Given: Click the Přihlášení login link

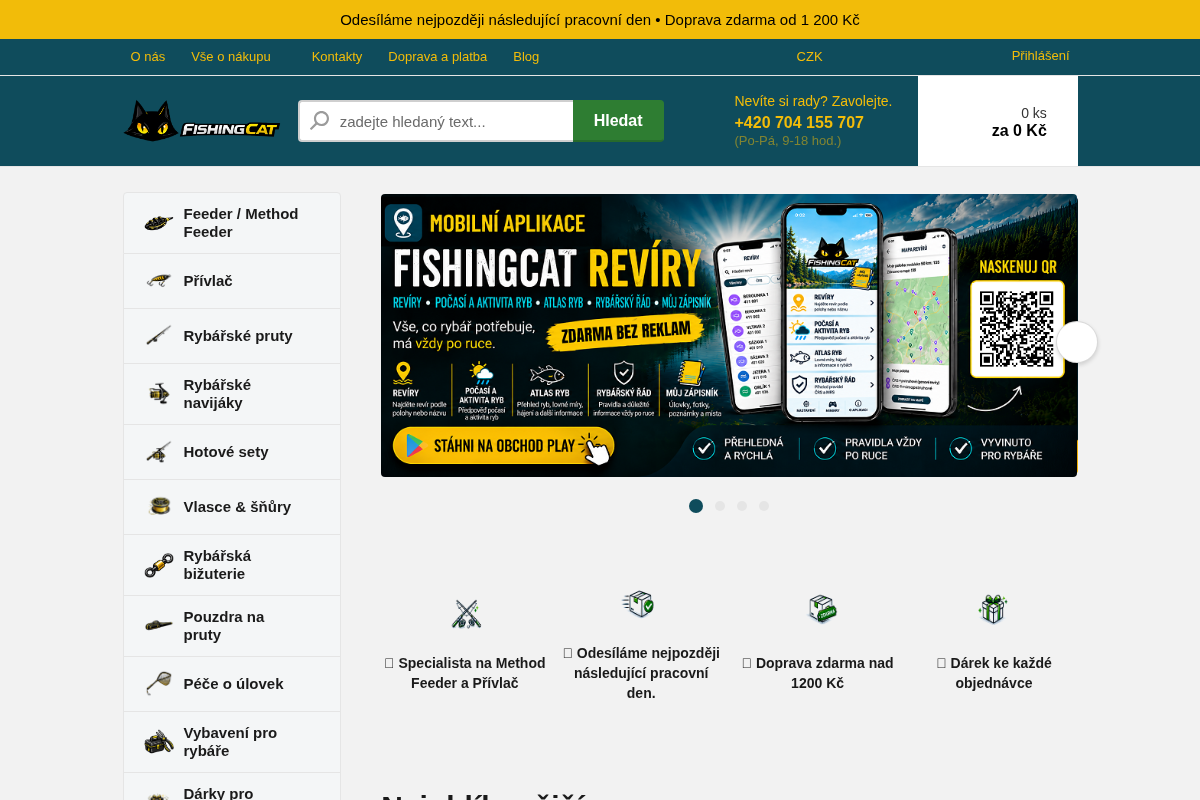Looking at the screenshot, I should click(x=1040, y=56).
